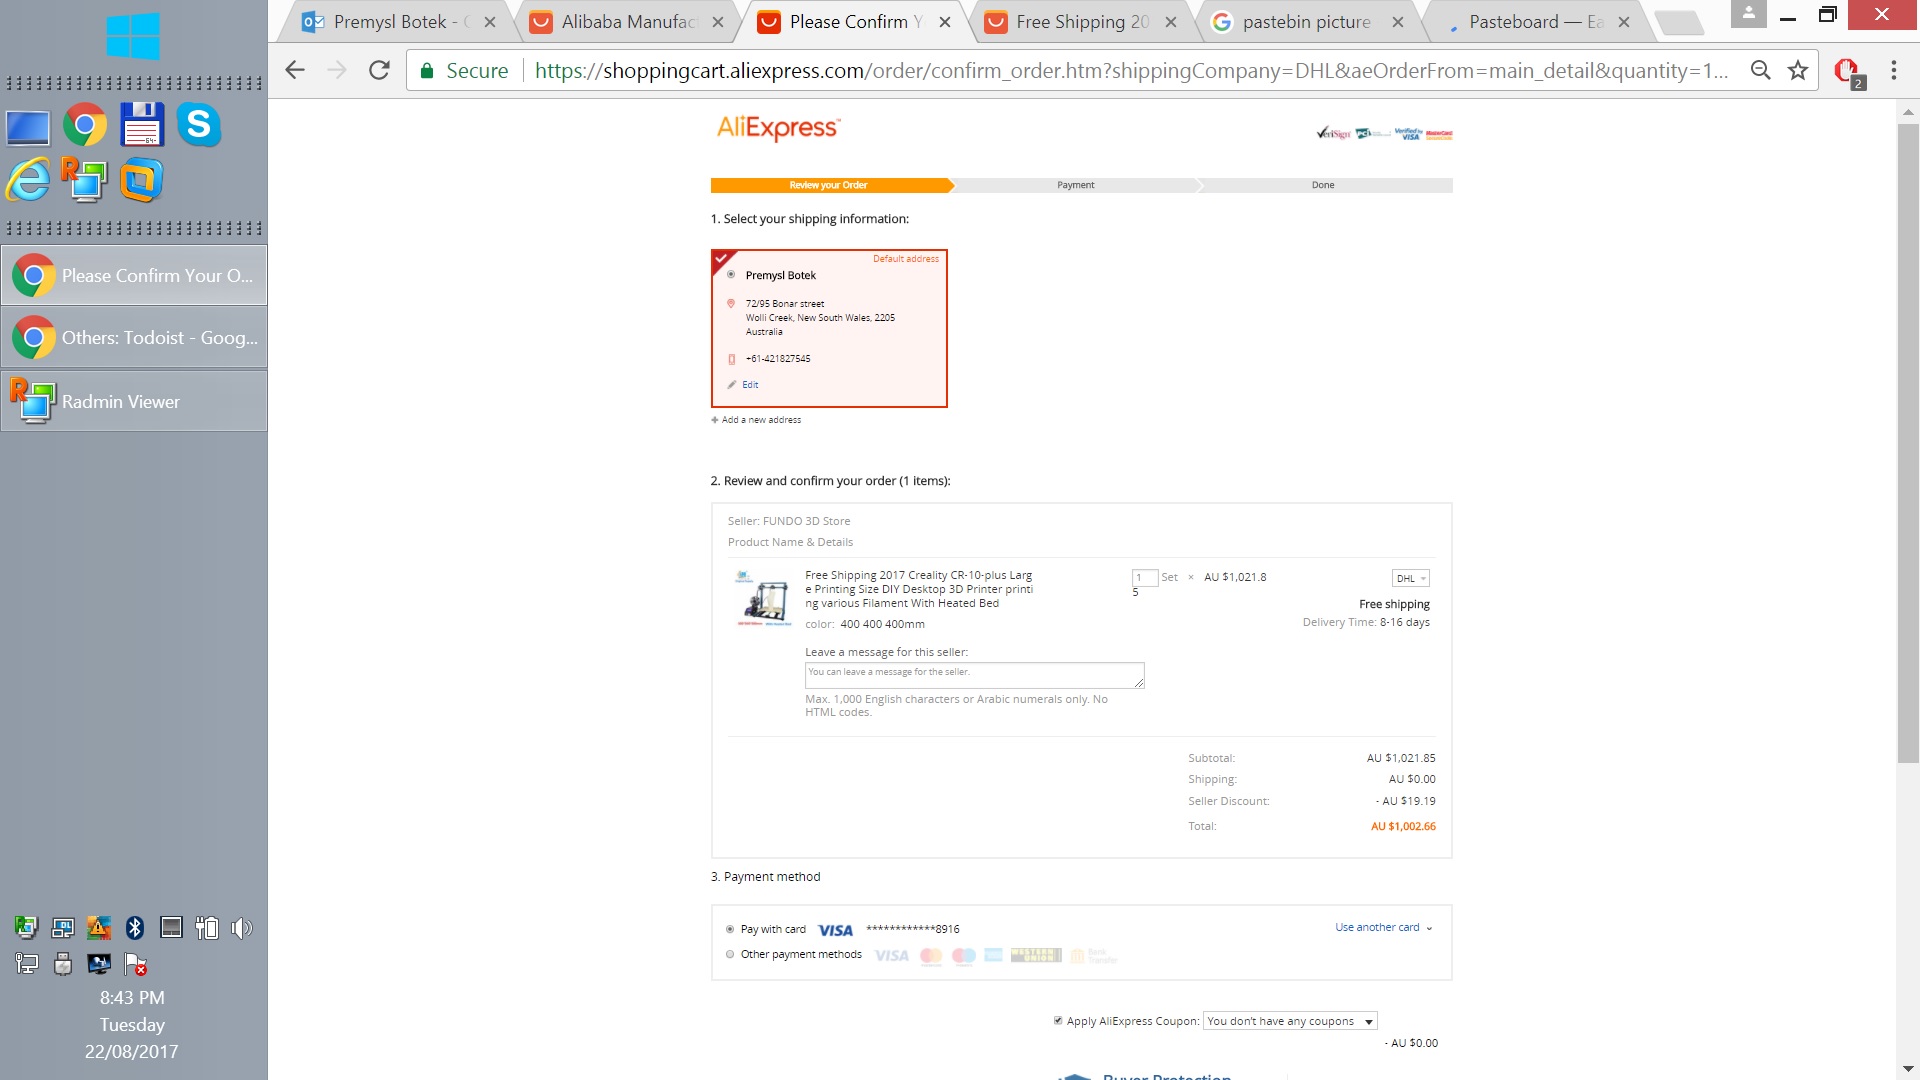The height and width of the screenshot is (1080, 1920).
Task: Open the FUNDO 3D Store seller name
Action: (x=806, y=521)
